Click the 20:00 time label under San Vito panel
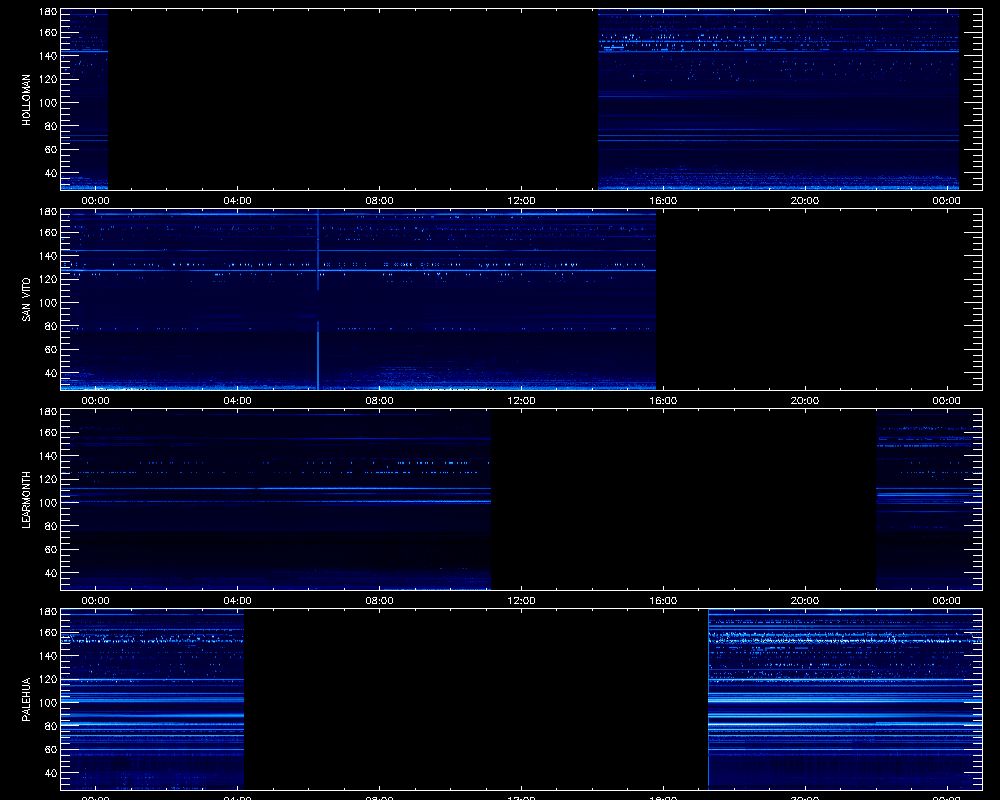The height and width of the screenshot is (800, 1000). point(805,401)
